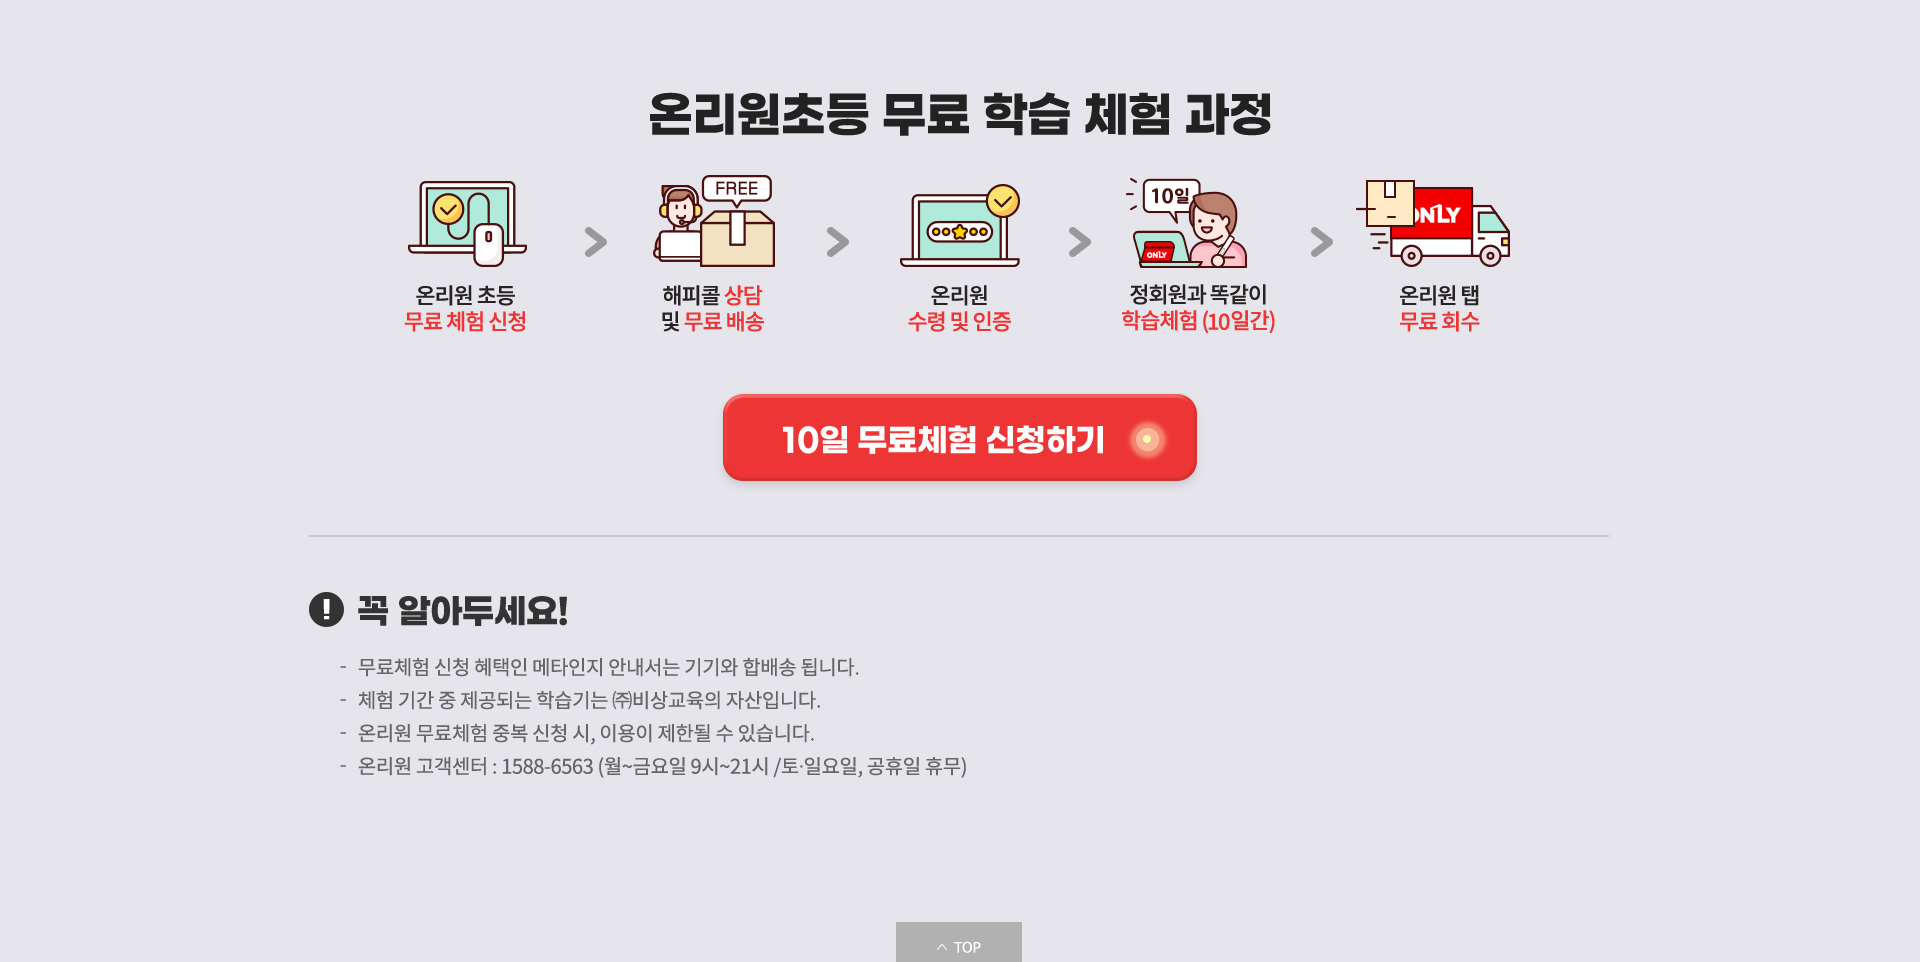
Task: Click the laptop star-rating verification icon
Action: 960,225
